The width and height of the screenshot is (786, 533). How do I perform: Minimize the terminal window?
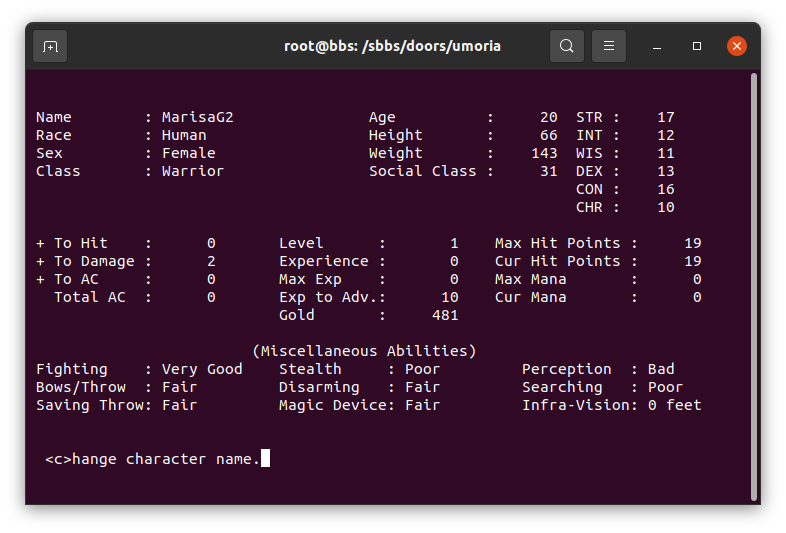pyautogui.click(x=657, y=46)
